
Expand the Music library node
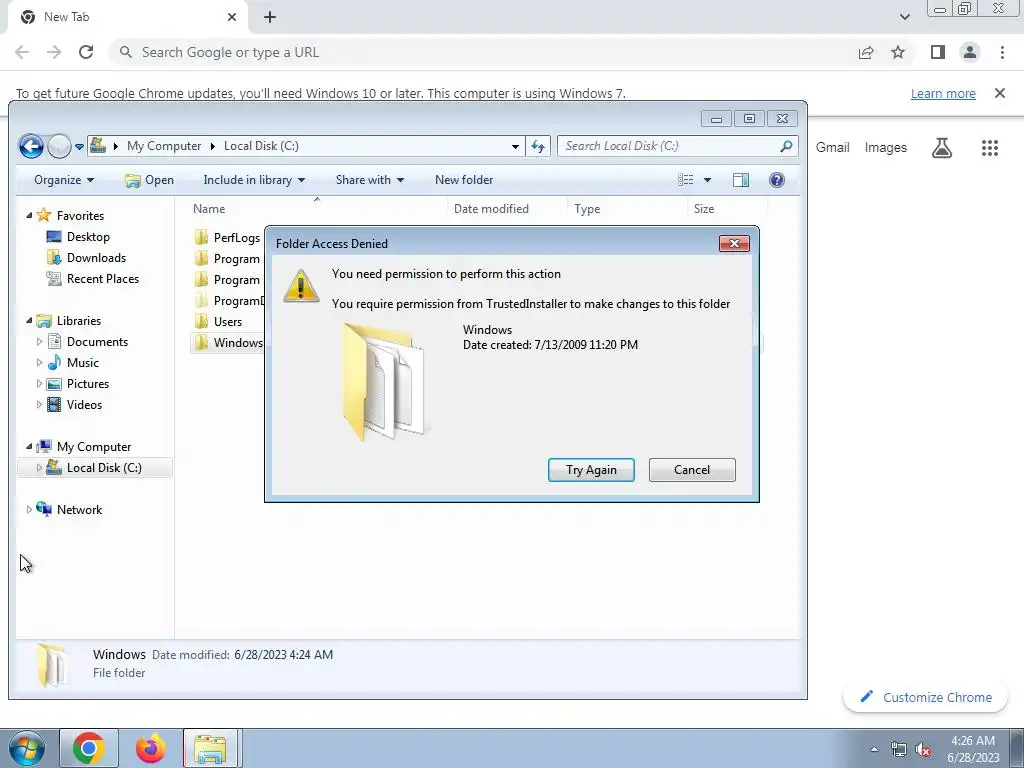click(39, 362)
